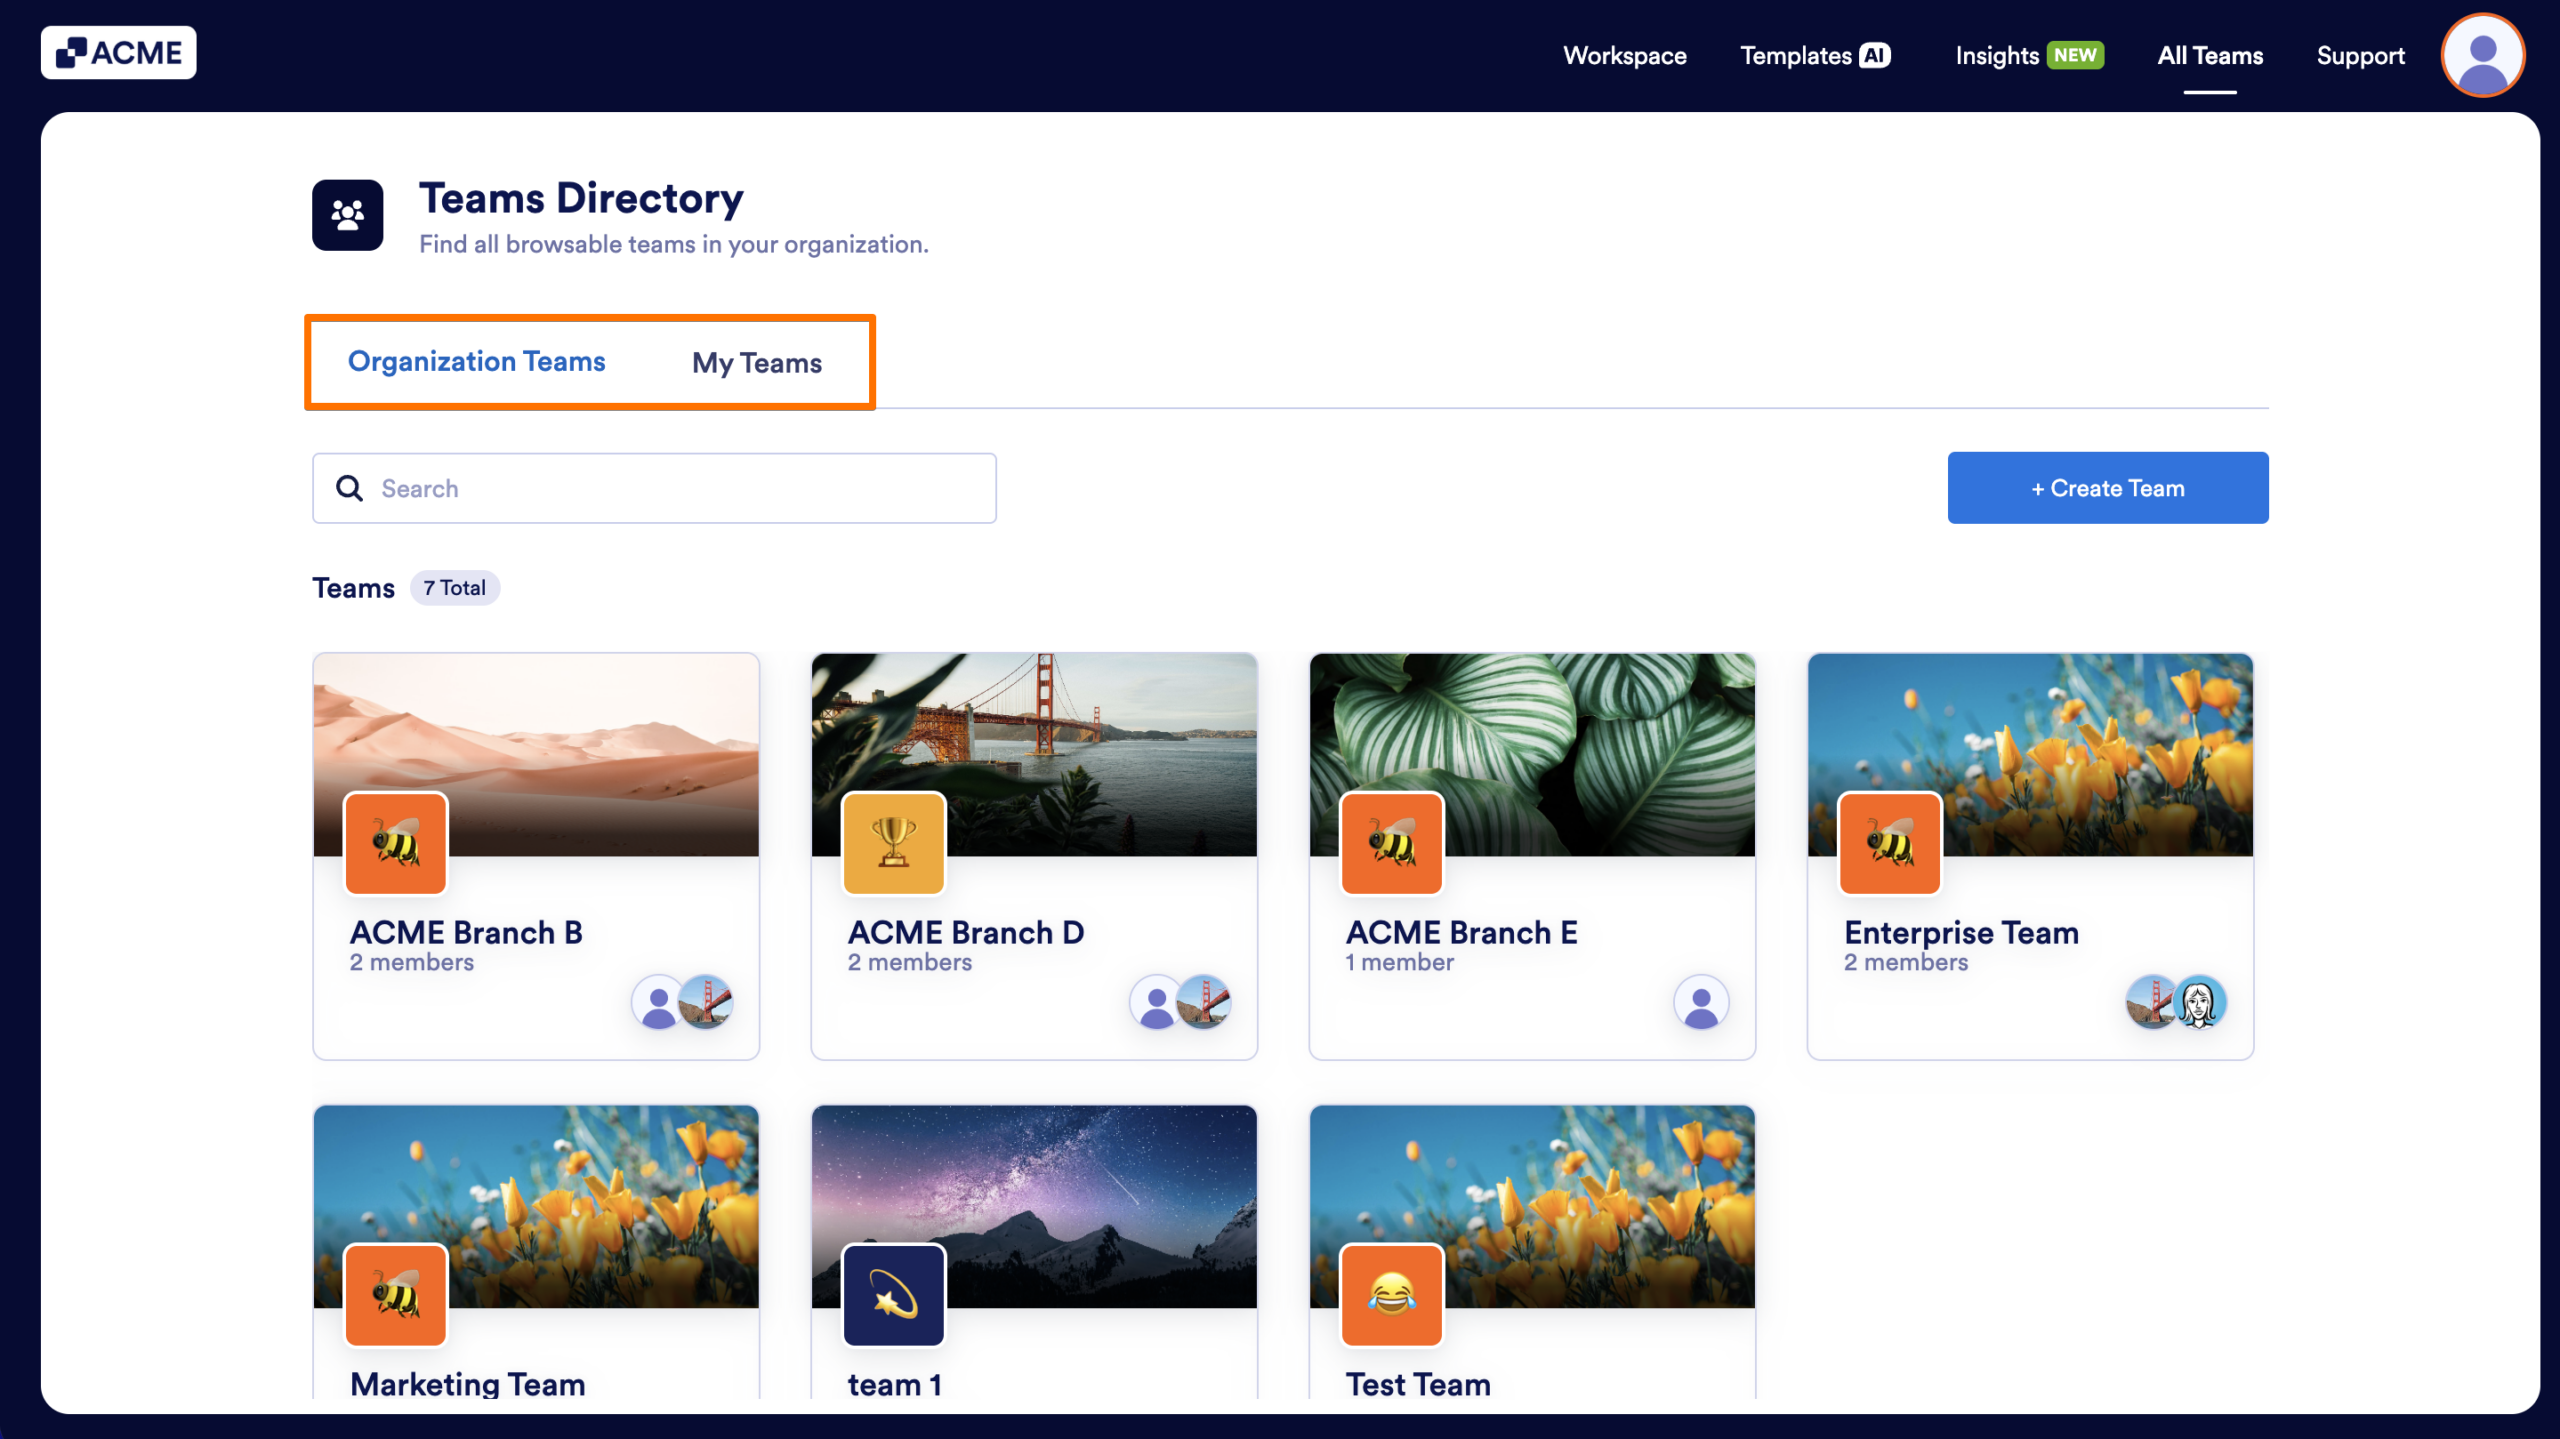
Task: Click the member avatar on ACME Branch E
Action: click(x=1700, y=1002)
